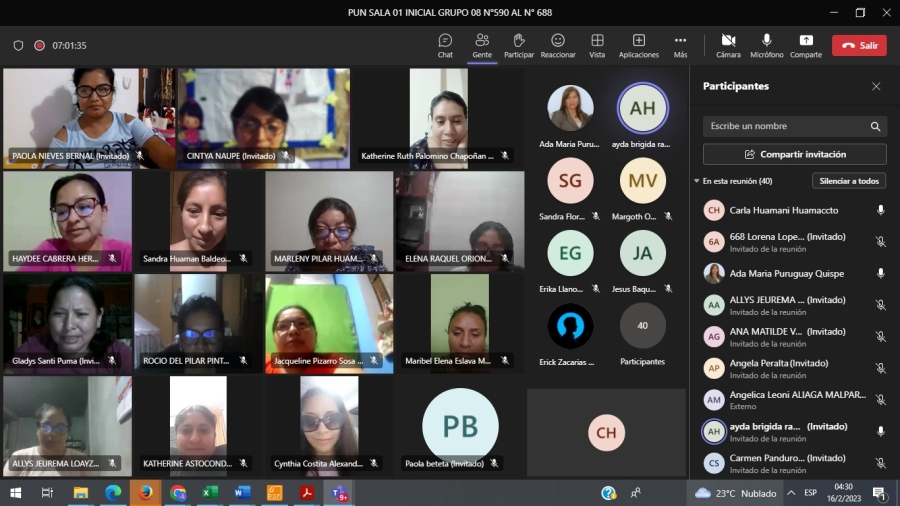This screenshot has height=506, width=900.
Task: Open Excel from the Windows taskbar
Action: coord(210,493)
